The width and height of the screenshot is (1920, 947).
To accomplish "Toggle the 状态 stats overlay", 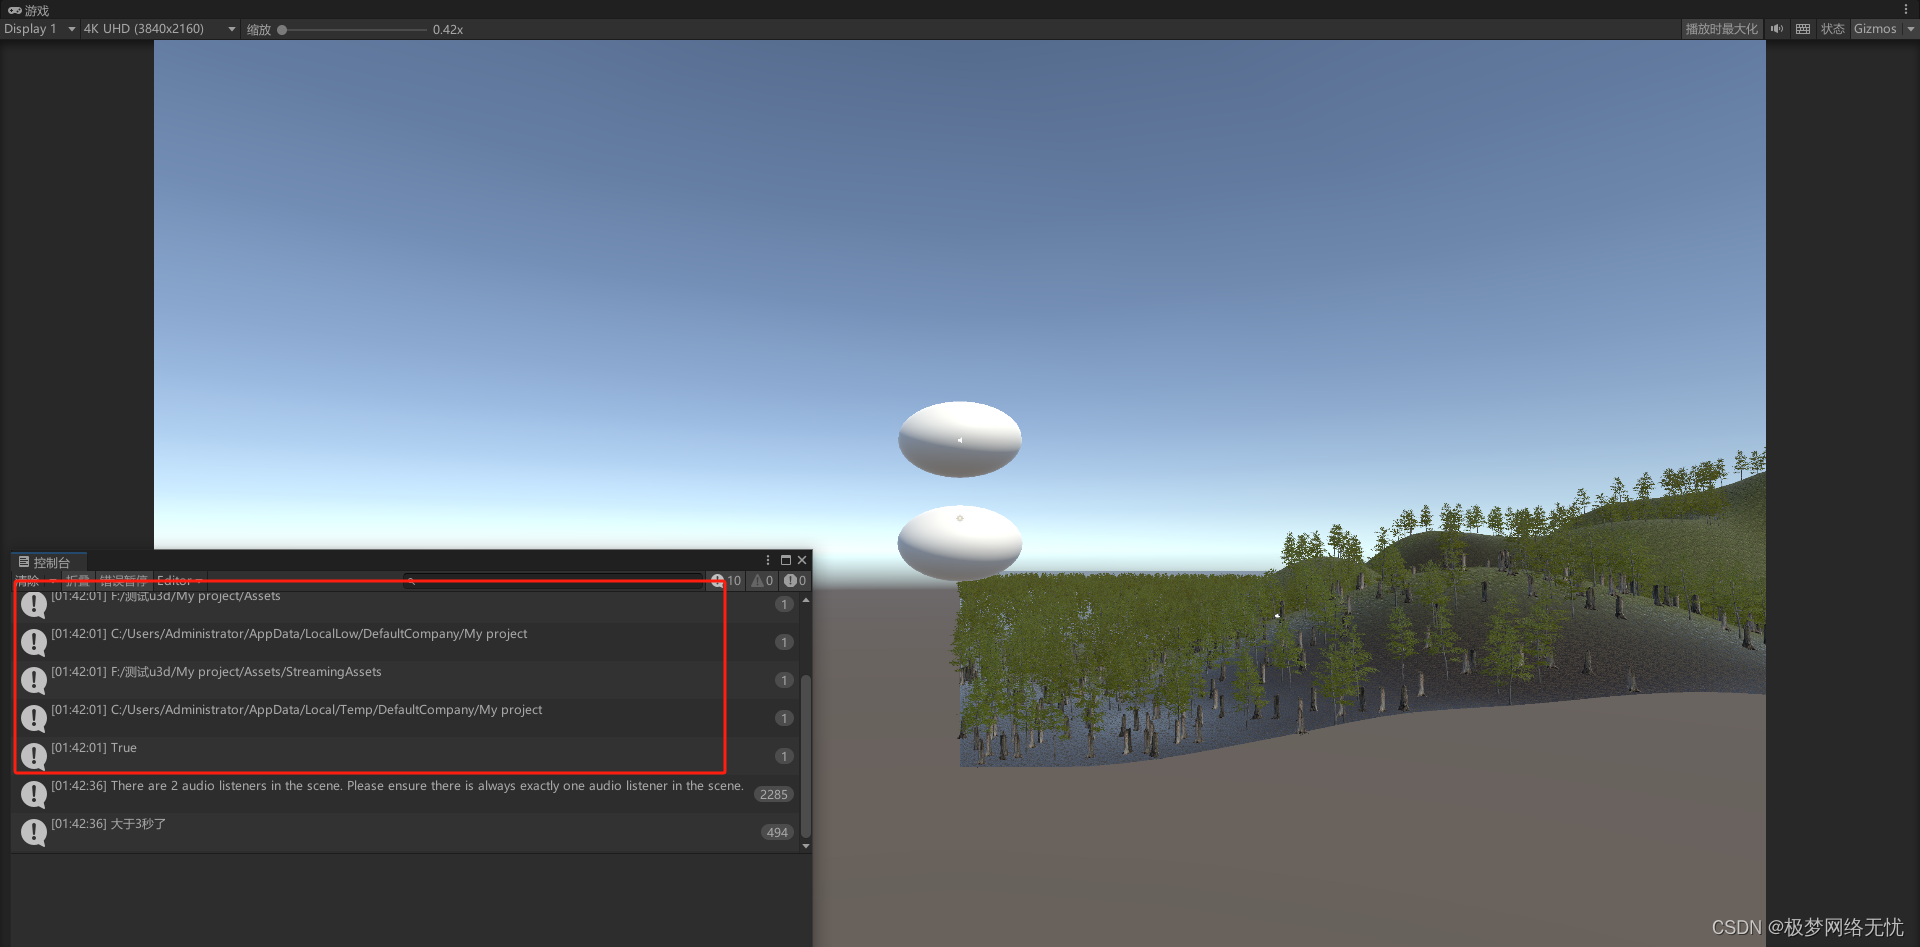I will [1832, 29].
